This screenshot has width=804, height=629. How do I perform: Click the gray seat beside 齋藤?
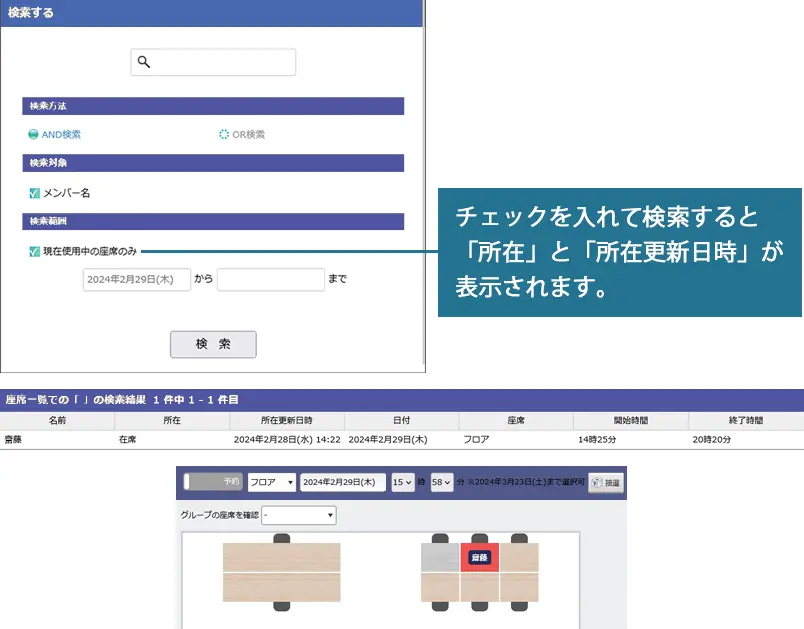pos(440,557)
